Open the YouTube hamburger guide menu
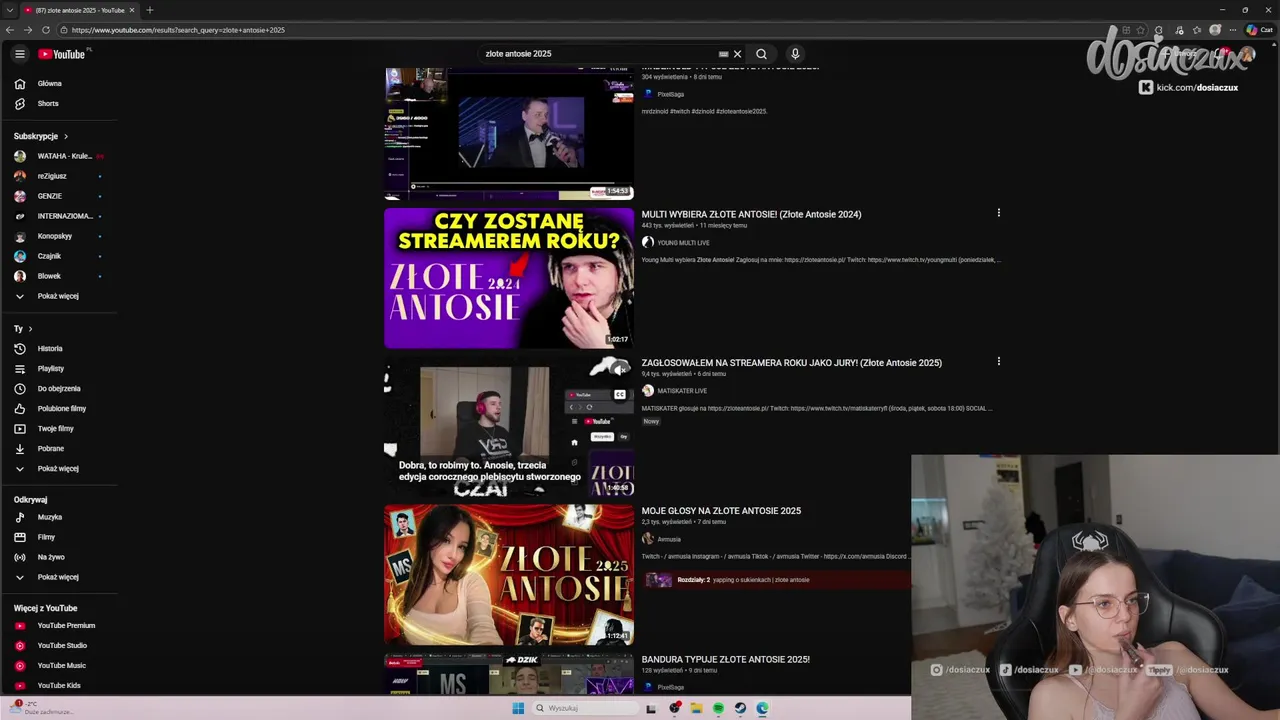1280x720 pixels. (19, 54)
